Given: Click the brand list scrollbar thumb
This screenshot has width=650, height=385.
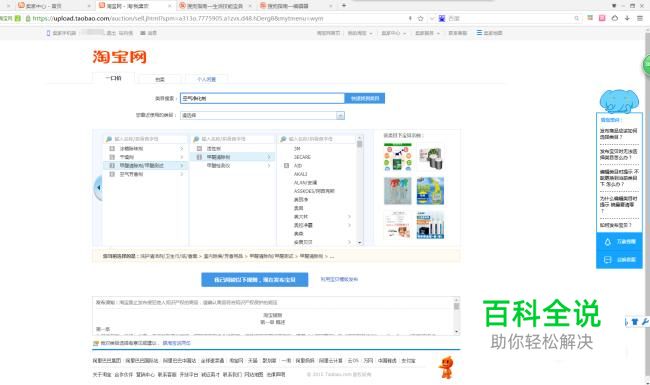Looking at the screenshot, I should point(359,144).
